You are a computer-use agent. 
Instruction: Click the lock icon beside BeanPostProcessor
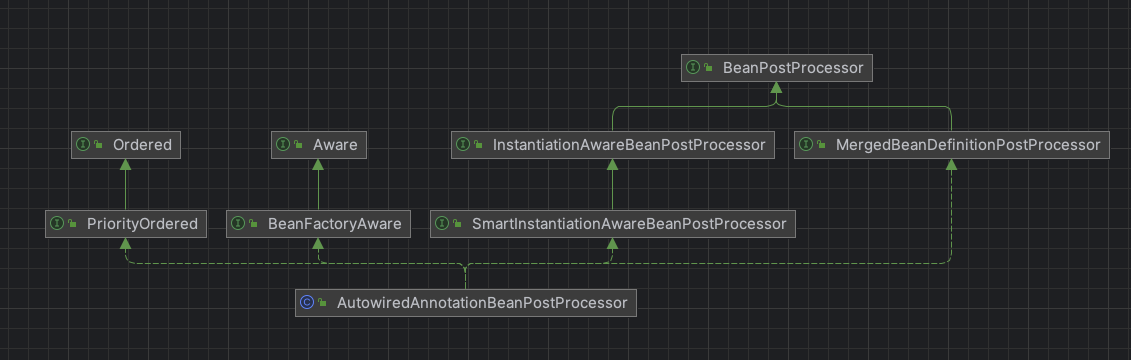[708, 68]
